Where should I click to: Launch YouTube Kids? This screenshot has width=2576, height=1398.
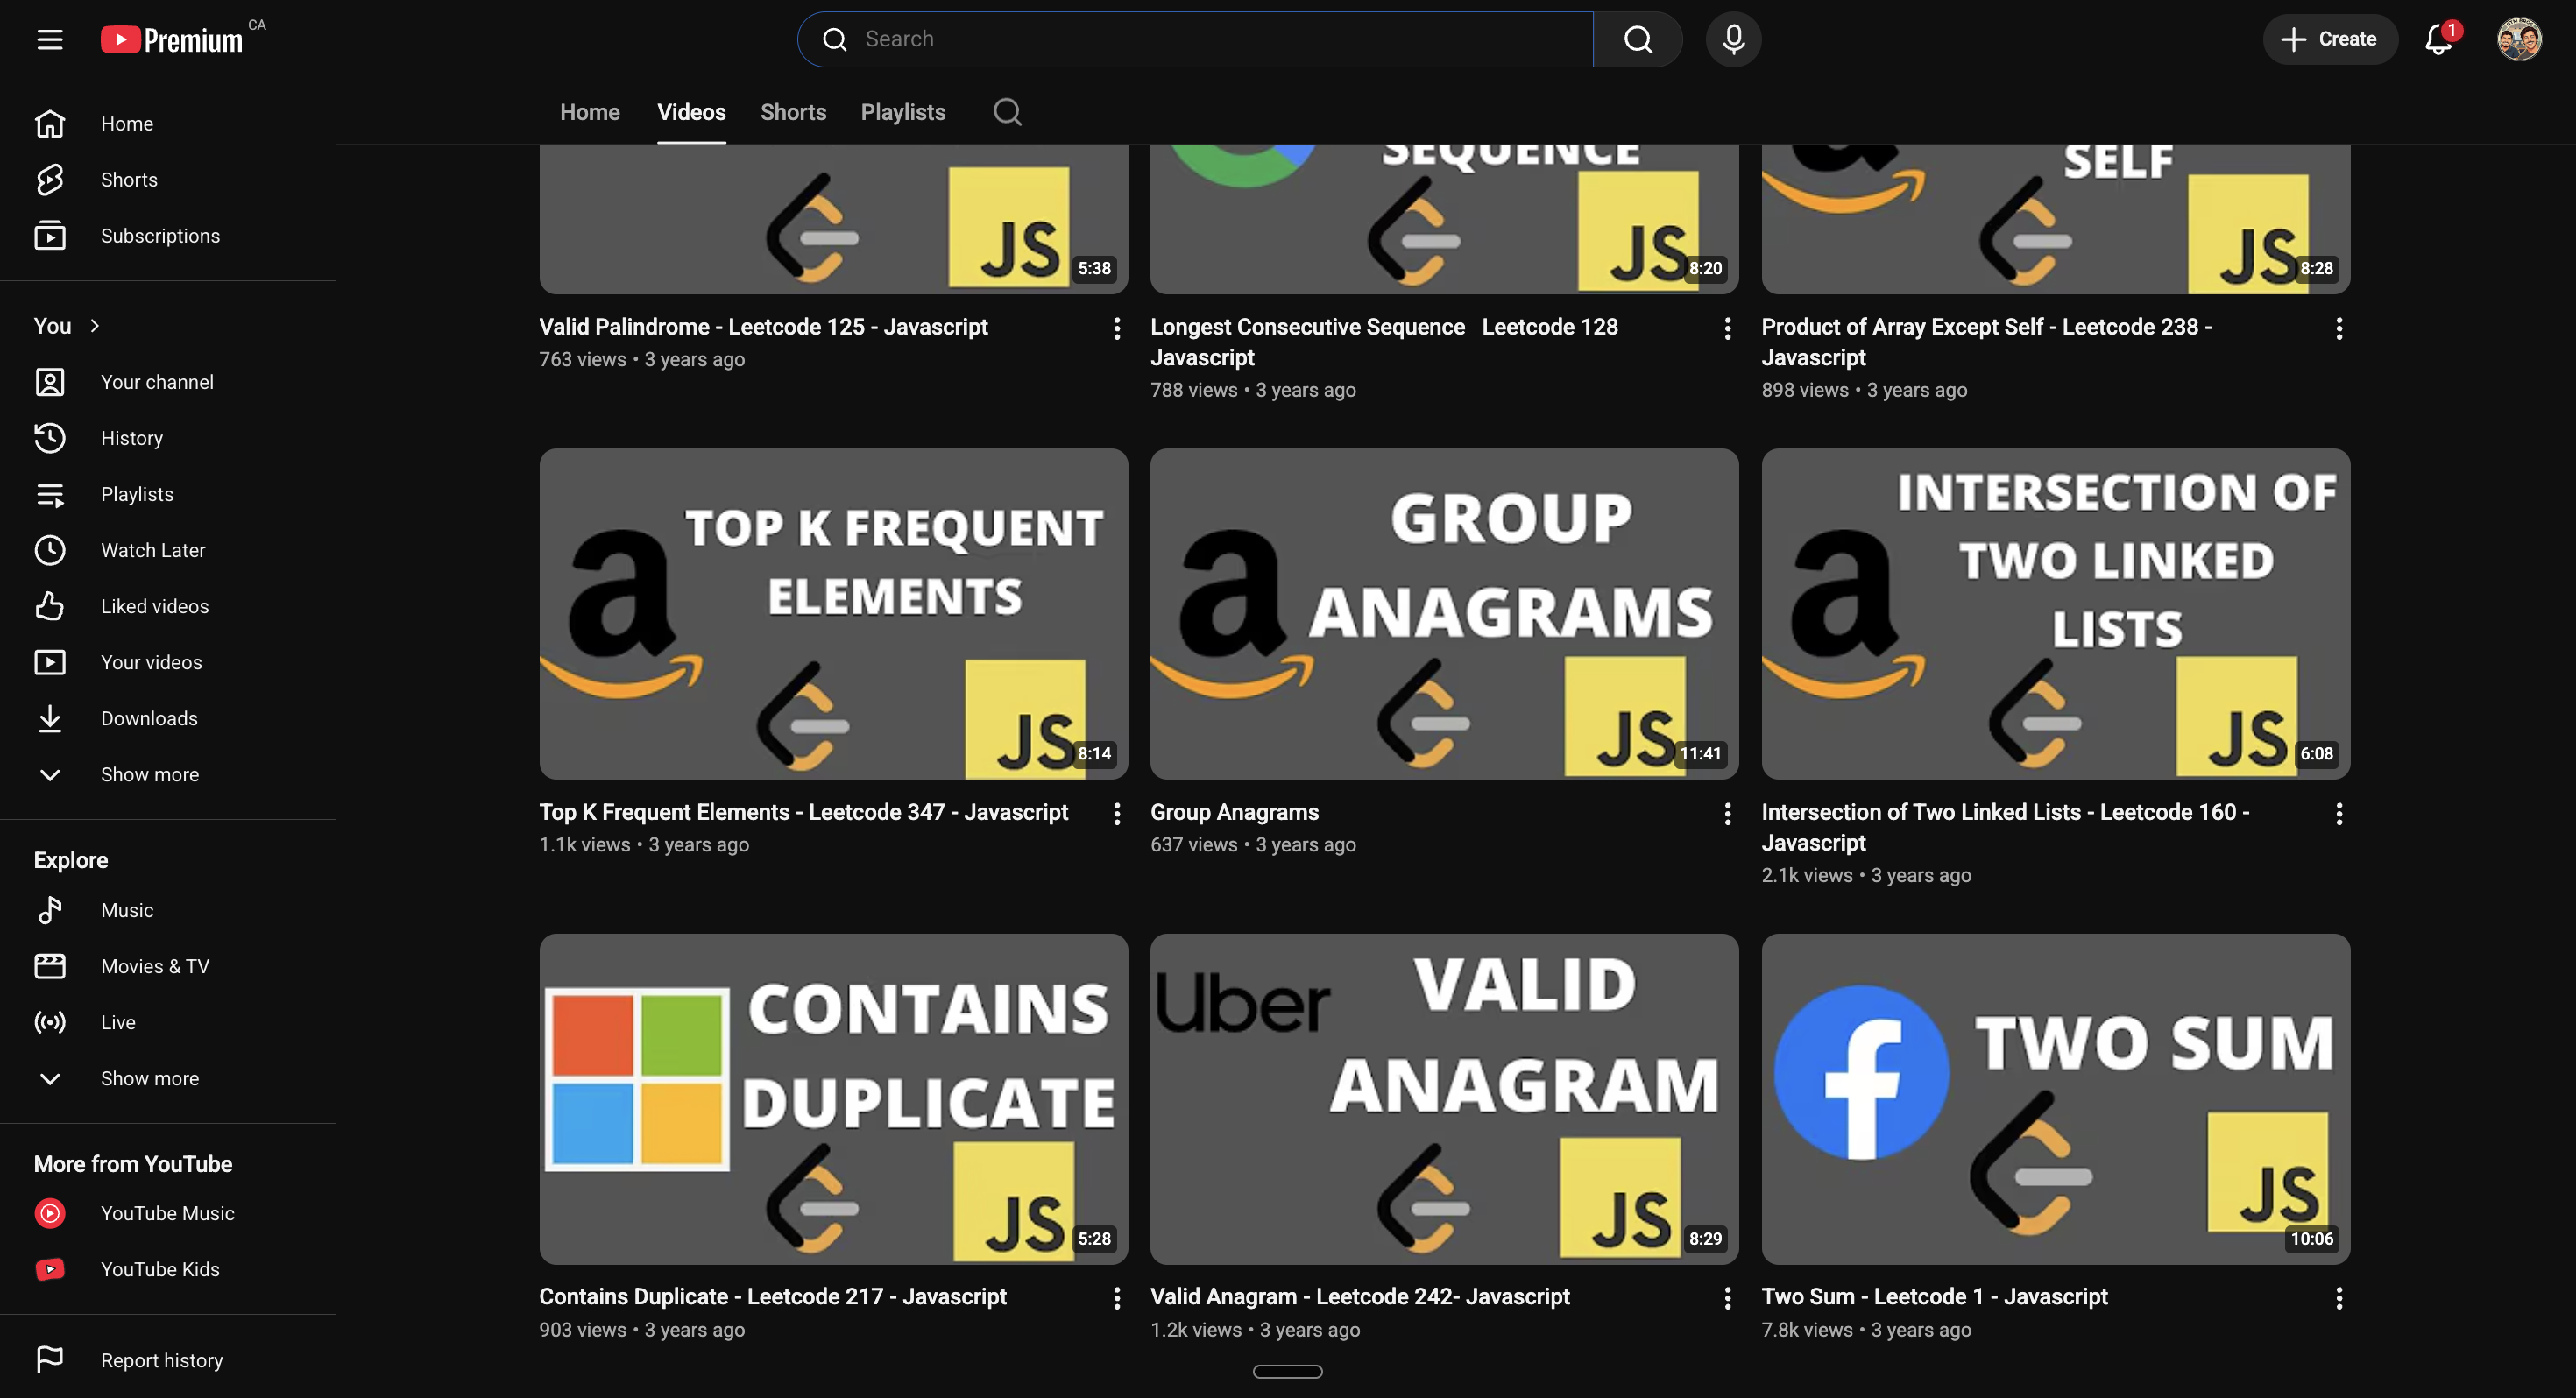click(168, 1269)
